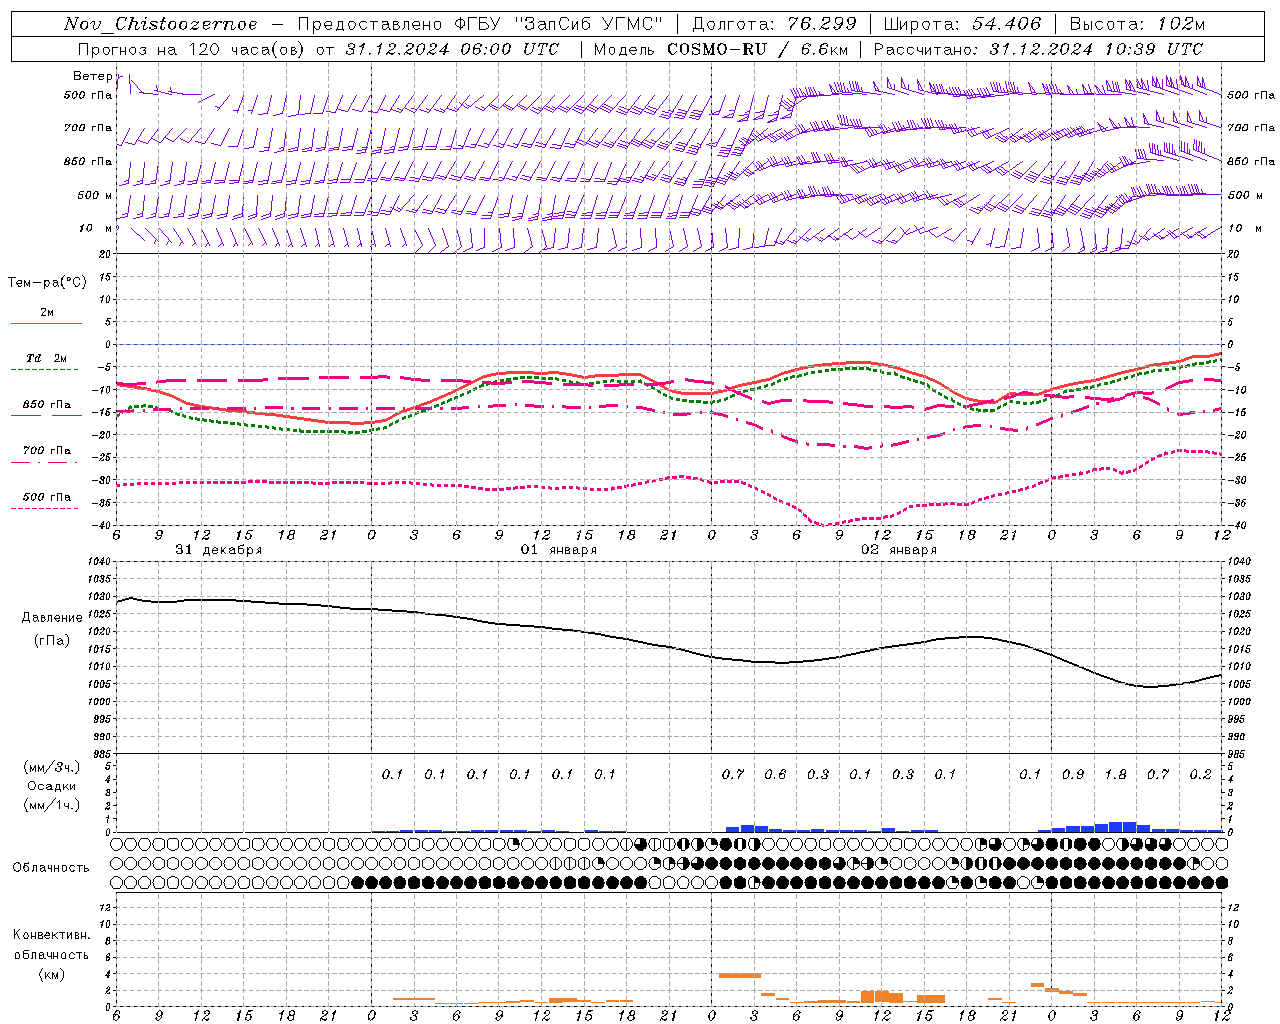Viewport: 1280px width, 1024px height.
Task: Click the 0.6 precipitation amount value
Action: (775, 774)
